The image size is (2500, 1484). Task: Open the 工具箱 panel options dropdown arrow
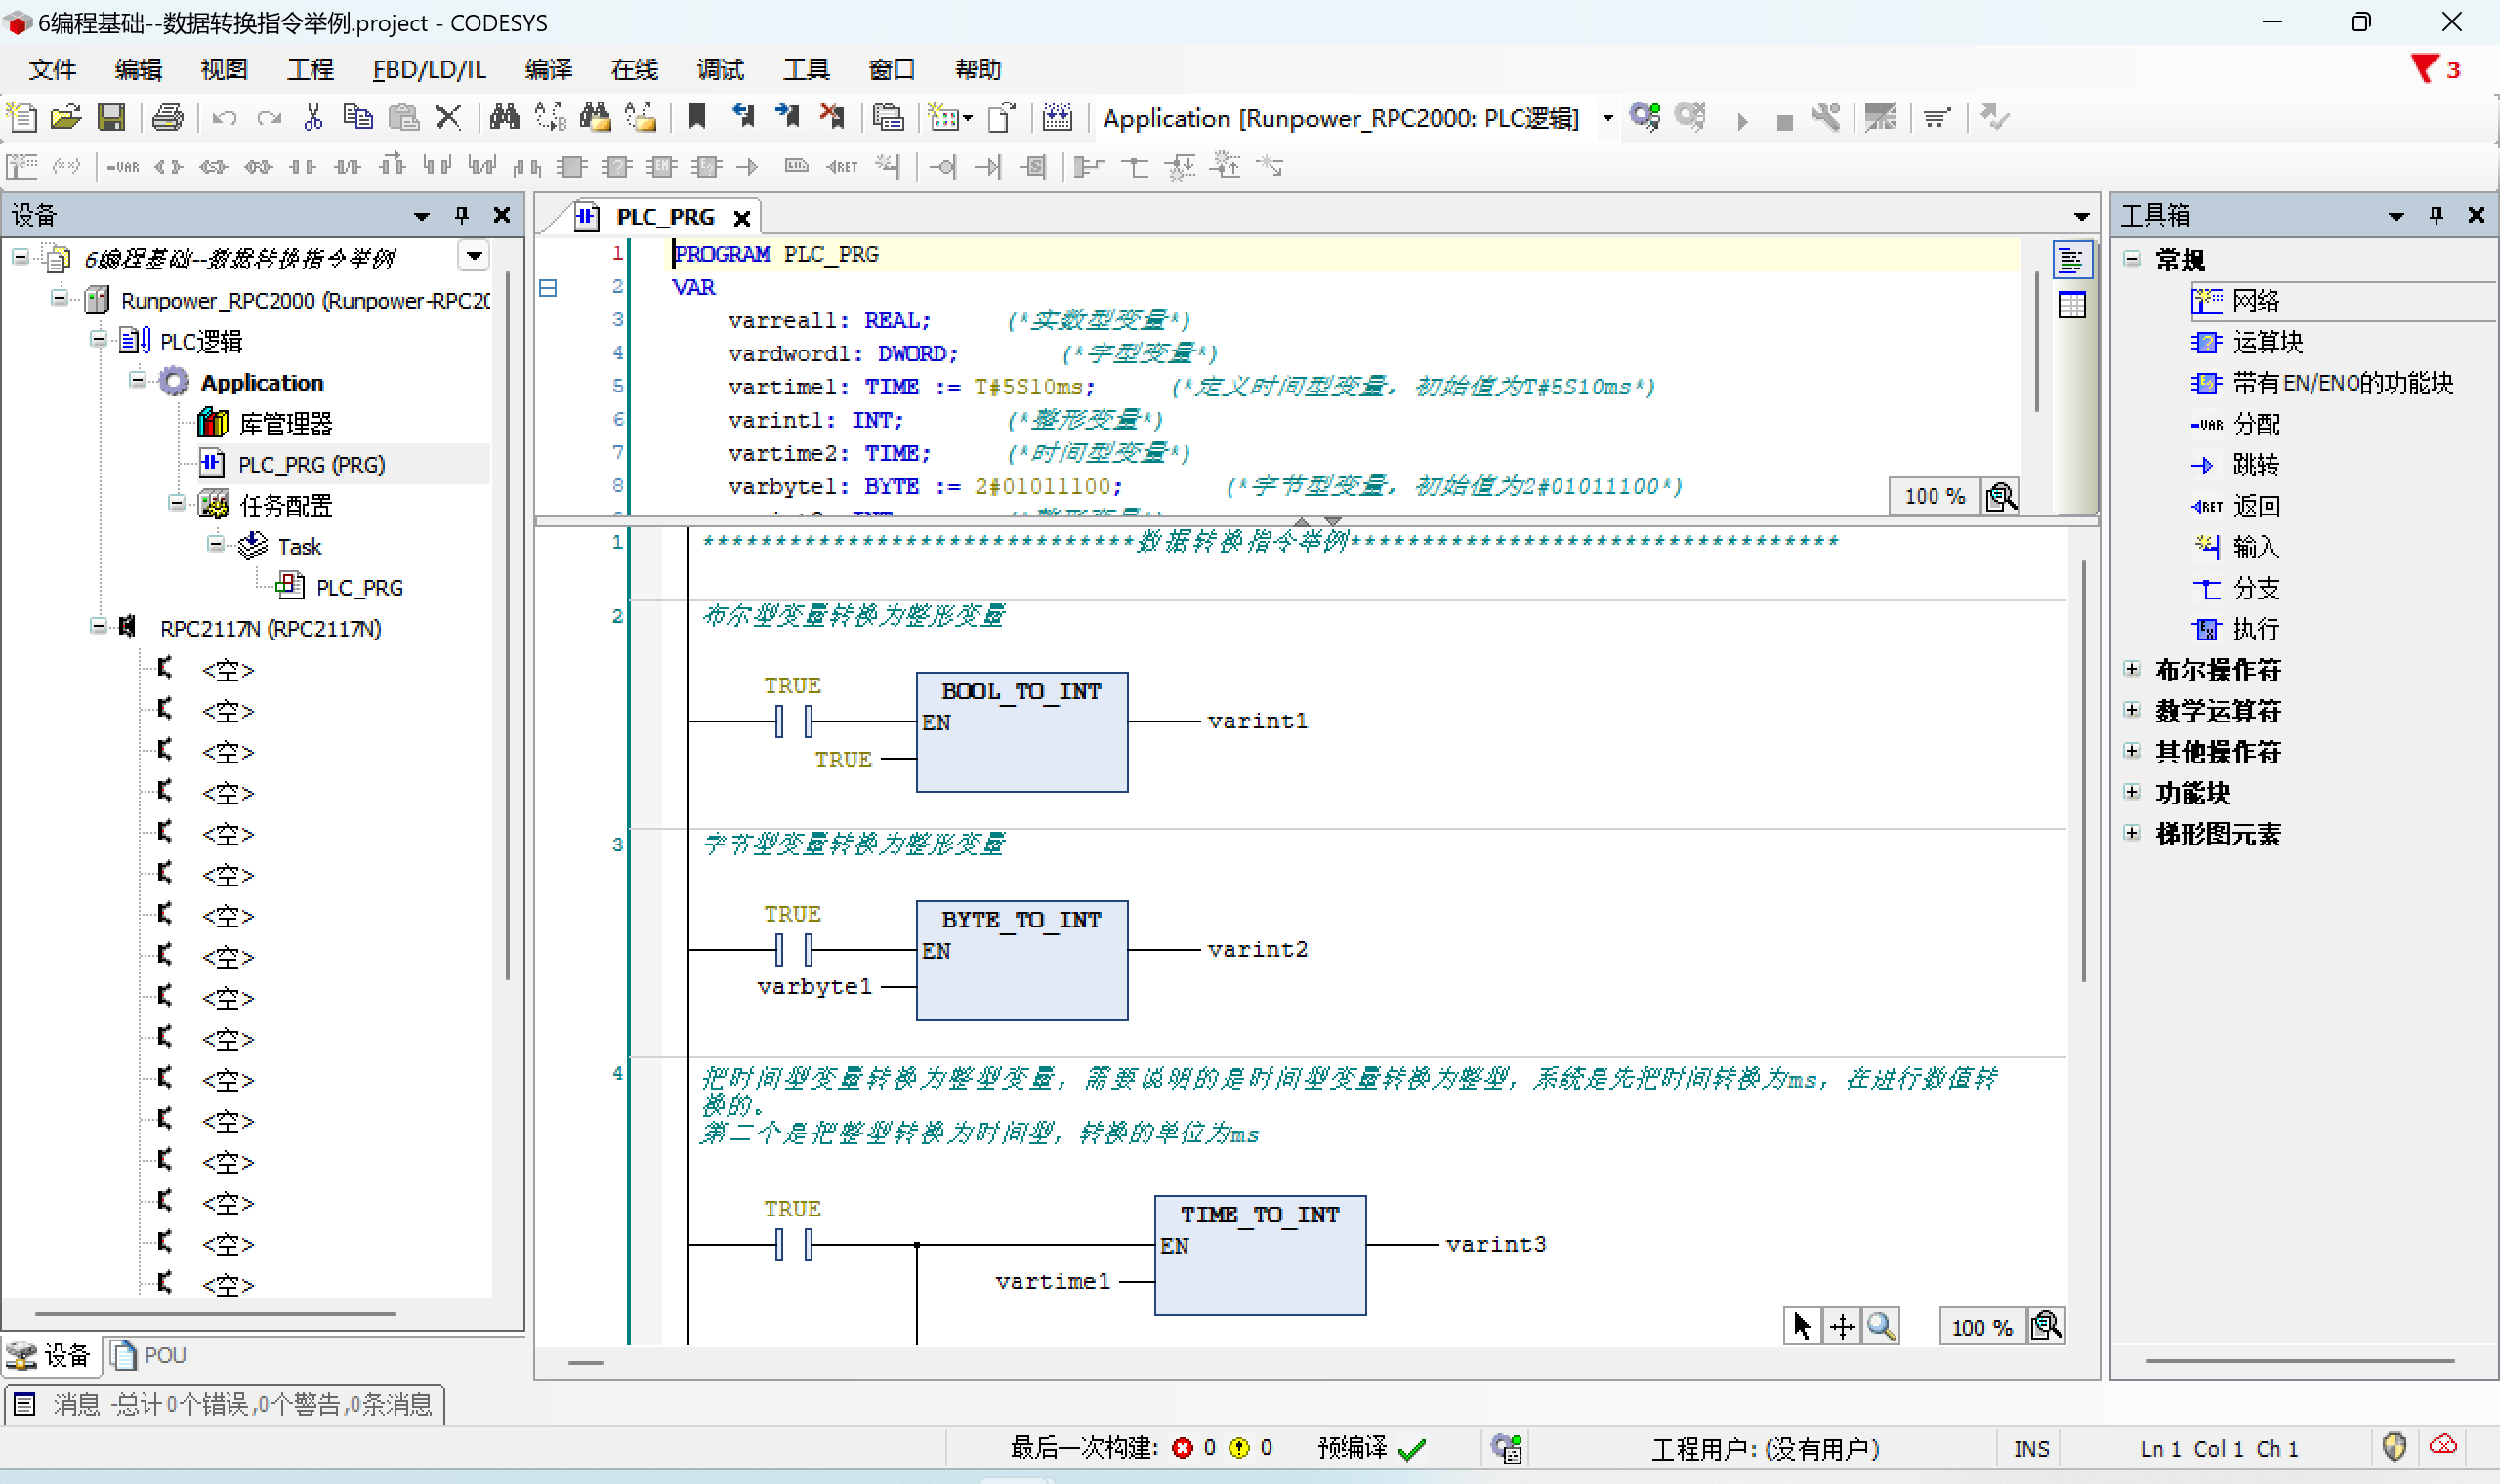pyautogui.click(x=2396, y=216)
